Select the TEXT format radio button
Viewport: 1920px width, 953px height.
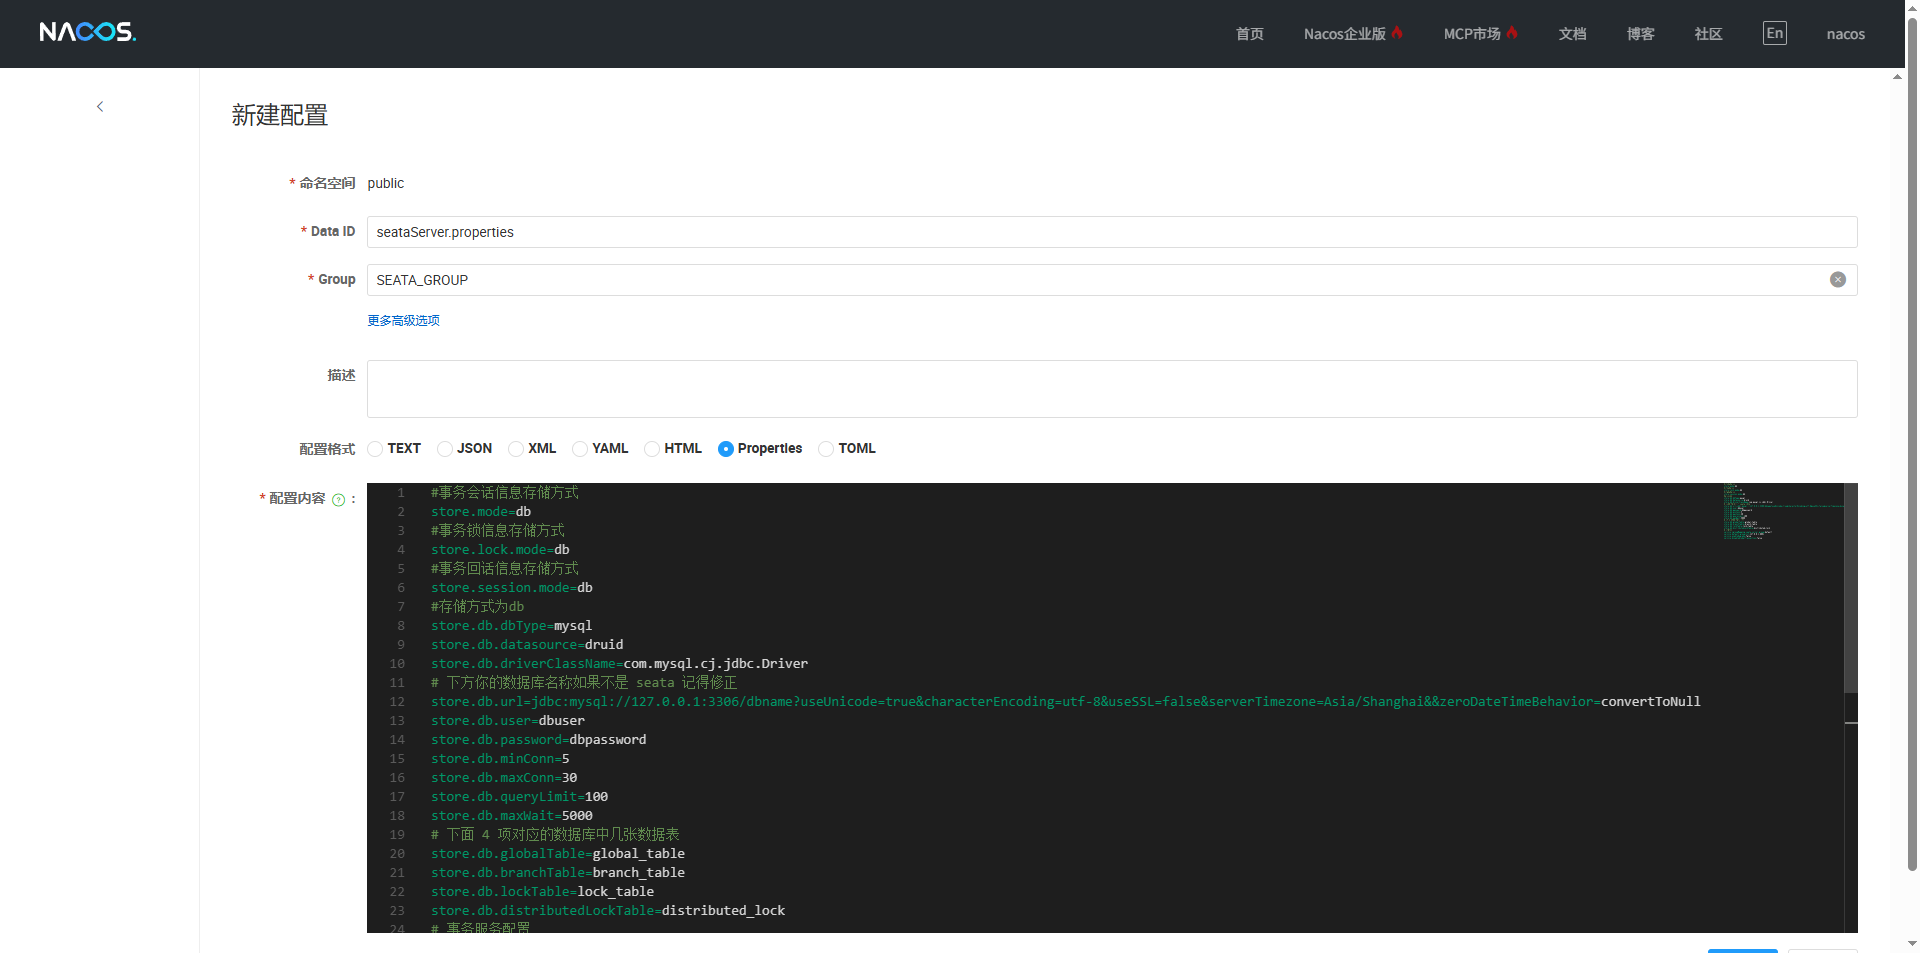tap(376, 449)
